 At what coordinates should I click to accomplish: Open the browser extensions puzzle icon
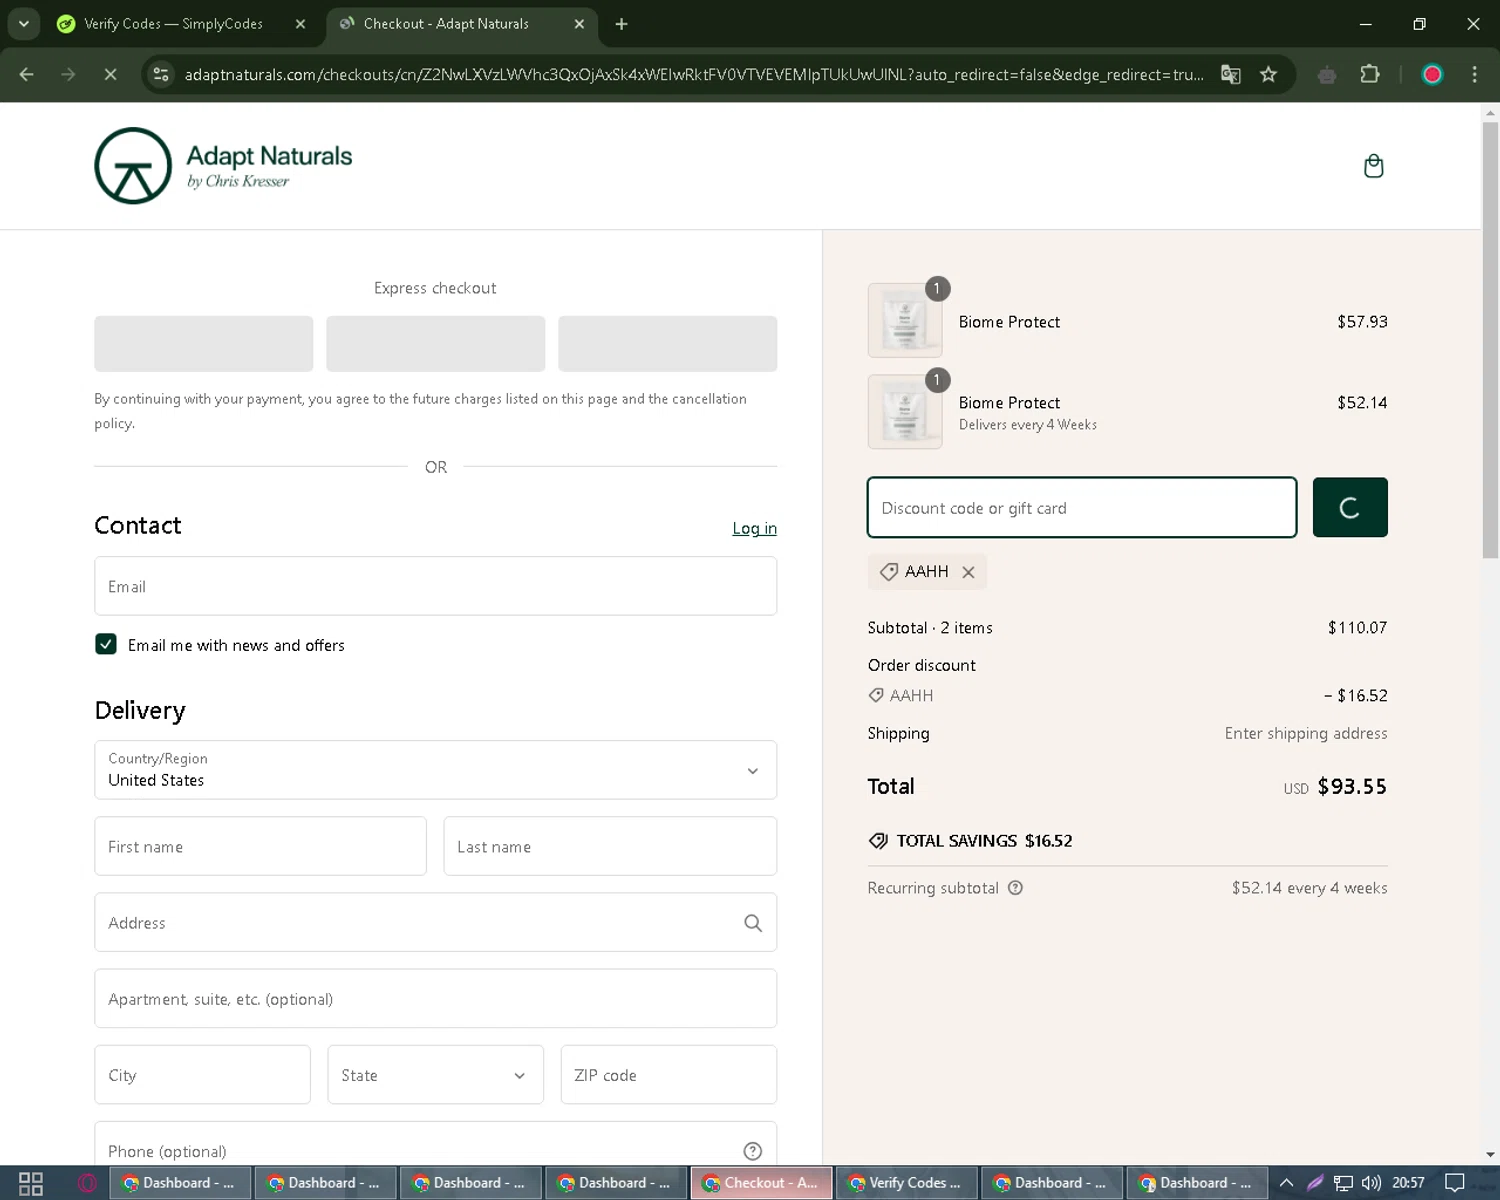pyautogui.click(x=1370, y=74)
